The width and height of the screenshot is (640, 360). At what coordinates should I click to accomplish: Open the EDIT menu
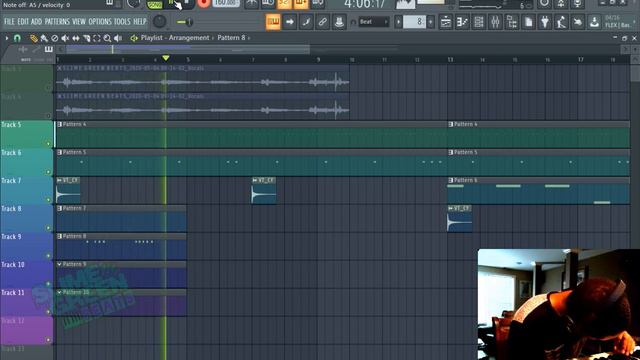point(23,22)
